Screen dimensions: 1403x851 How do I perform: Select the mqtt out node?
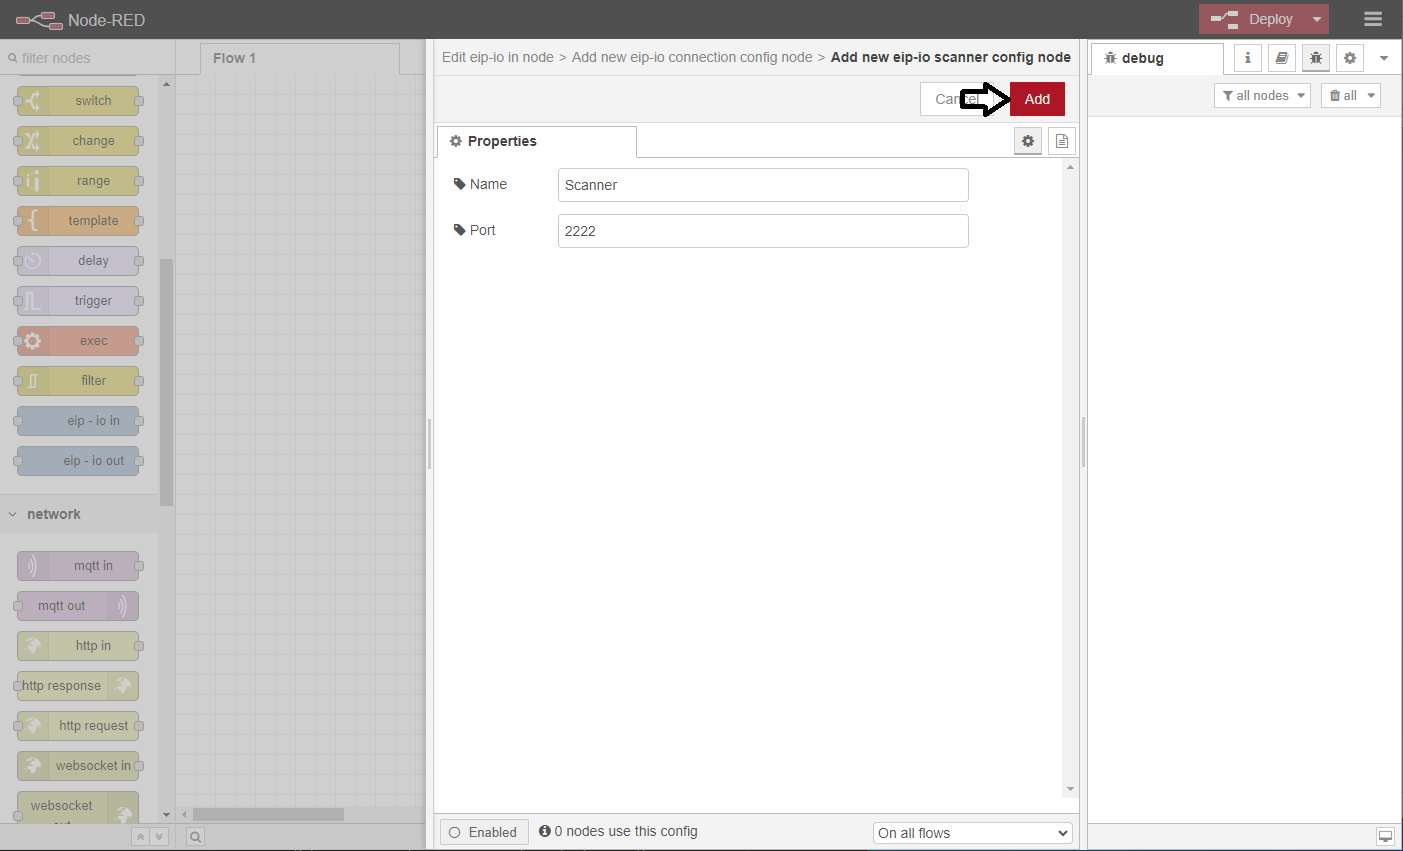click(78, 606)
